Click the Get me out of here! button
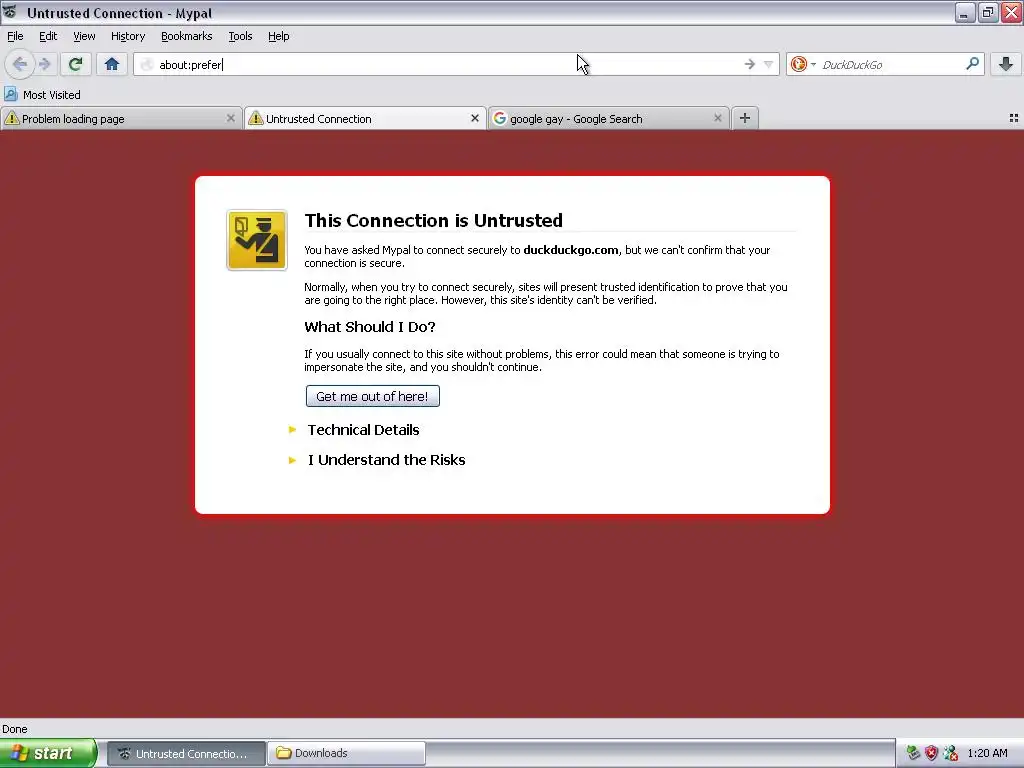The height and width of the screenshot is (768, 1024). click(372, 396)
